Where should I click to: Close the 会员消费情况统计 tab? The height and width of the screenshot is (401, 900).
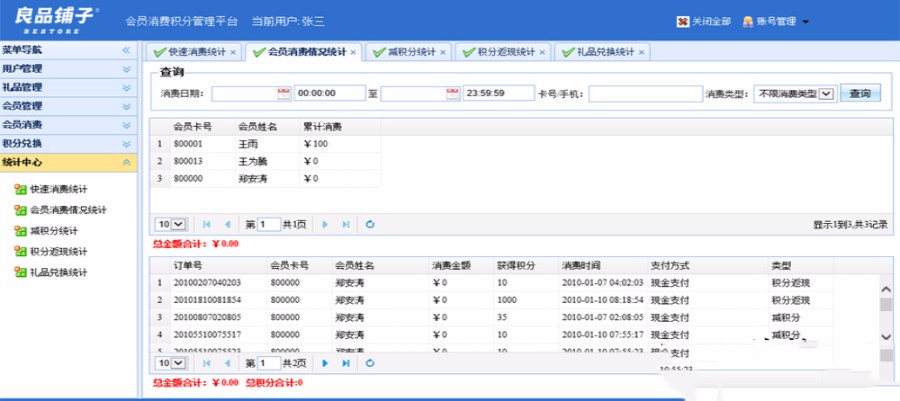pos(353,52)
